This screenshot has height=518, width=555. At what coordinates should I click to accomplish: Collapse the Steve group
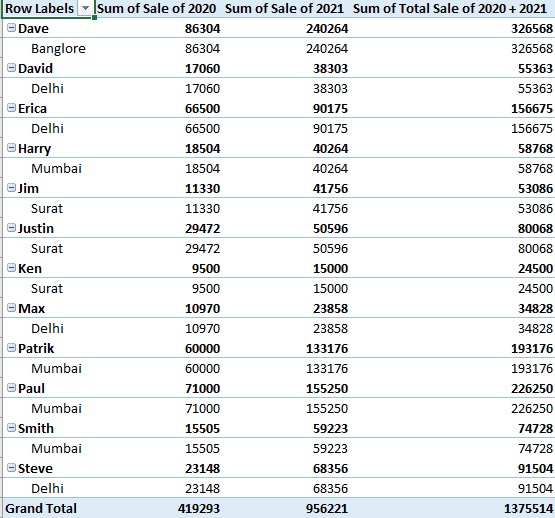[11, 468]
